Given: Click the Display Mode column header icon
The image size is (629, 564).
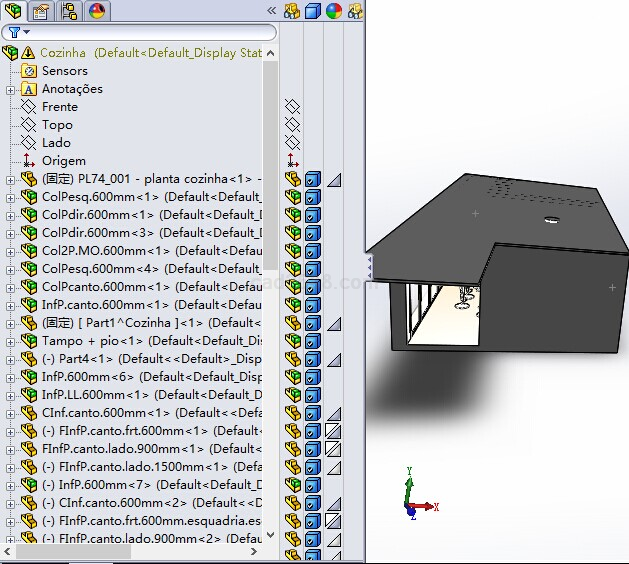Looking at the screenshot, I should (x=313, y=11).
